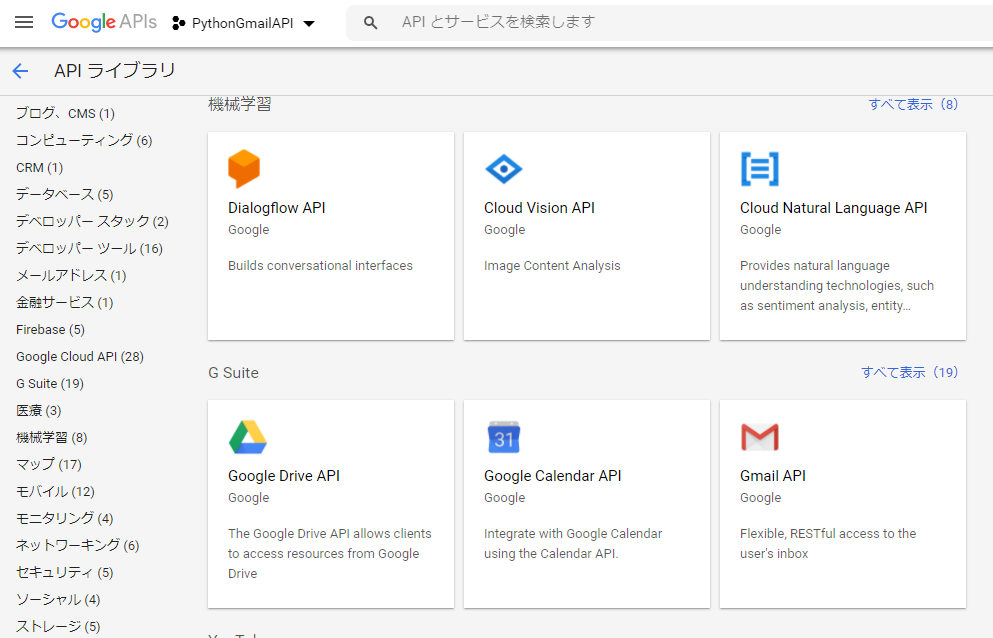Screen dimensions: 993x638
Task: Filter by コンピューティング (6) category
Action: click(84, 141)
